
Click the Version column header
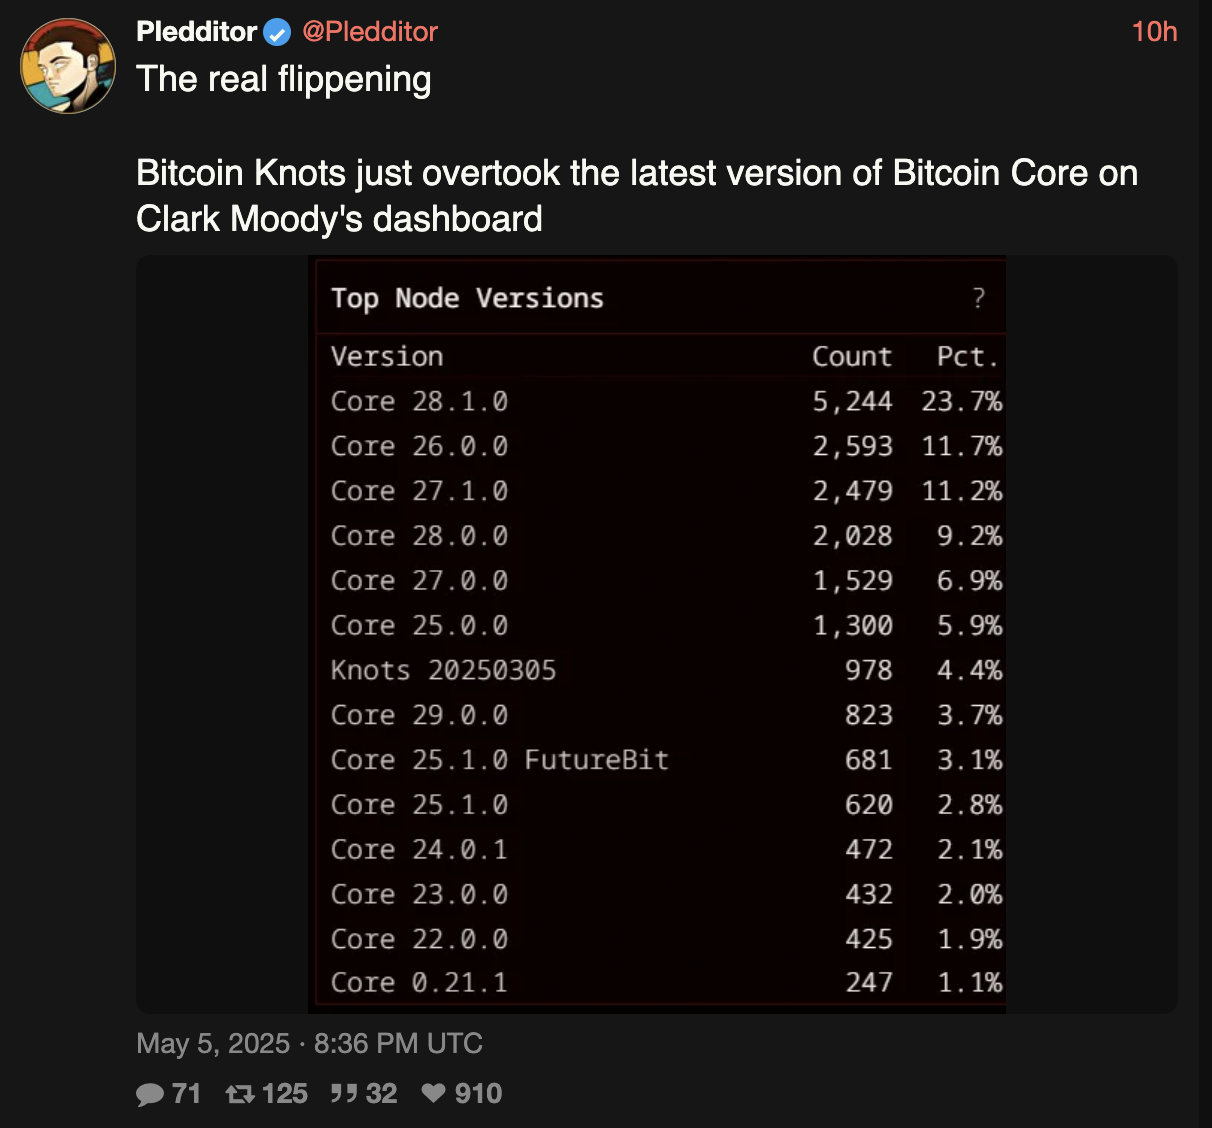pyautogui.click(x=387, y=357)
